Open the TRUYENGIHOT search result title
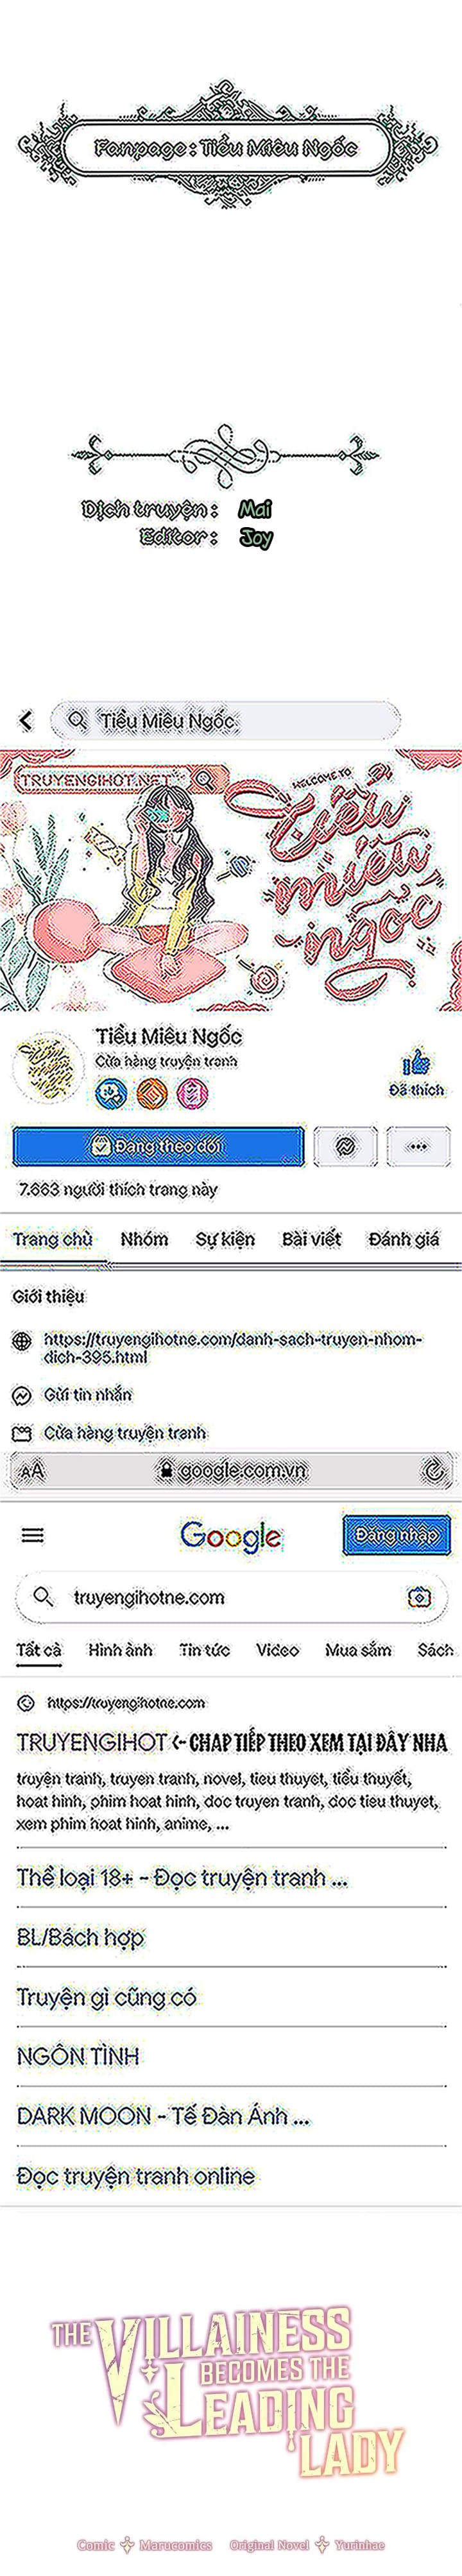The height and width of the screenshot is (2576, 462). [x=232, y=1742]
